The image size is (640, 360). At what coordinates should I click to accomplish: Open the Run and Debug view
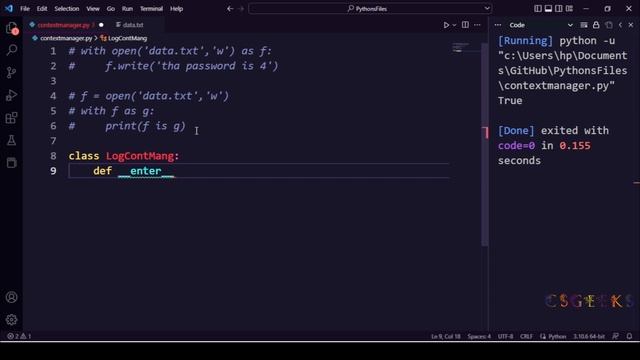point(12,95)
